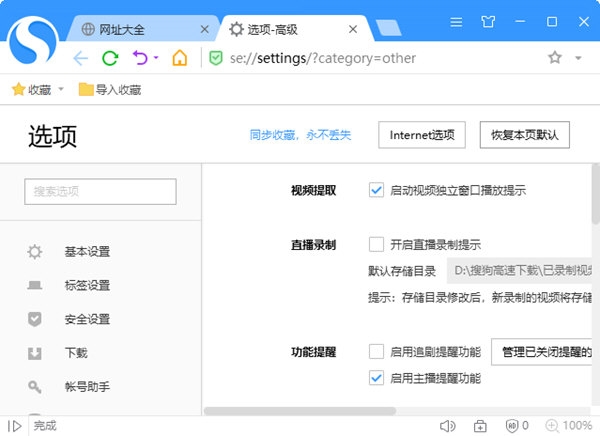Click the back navigation arrow
This screenshot has width=600, height=436.
[82, 58]
